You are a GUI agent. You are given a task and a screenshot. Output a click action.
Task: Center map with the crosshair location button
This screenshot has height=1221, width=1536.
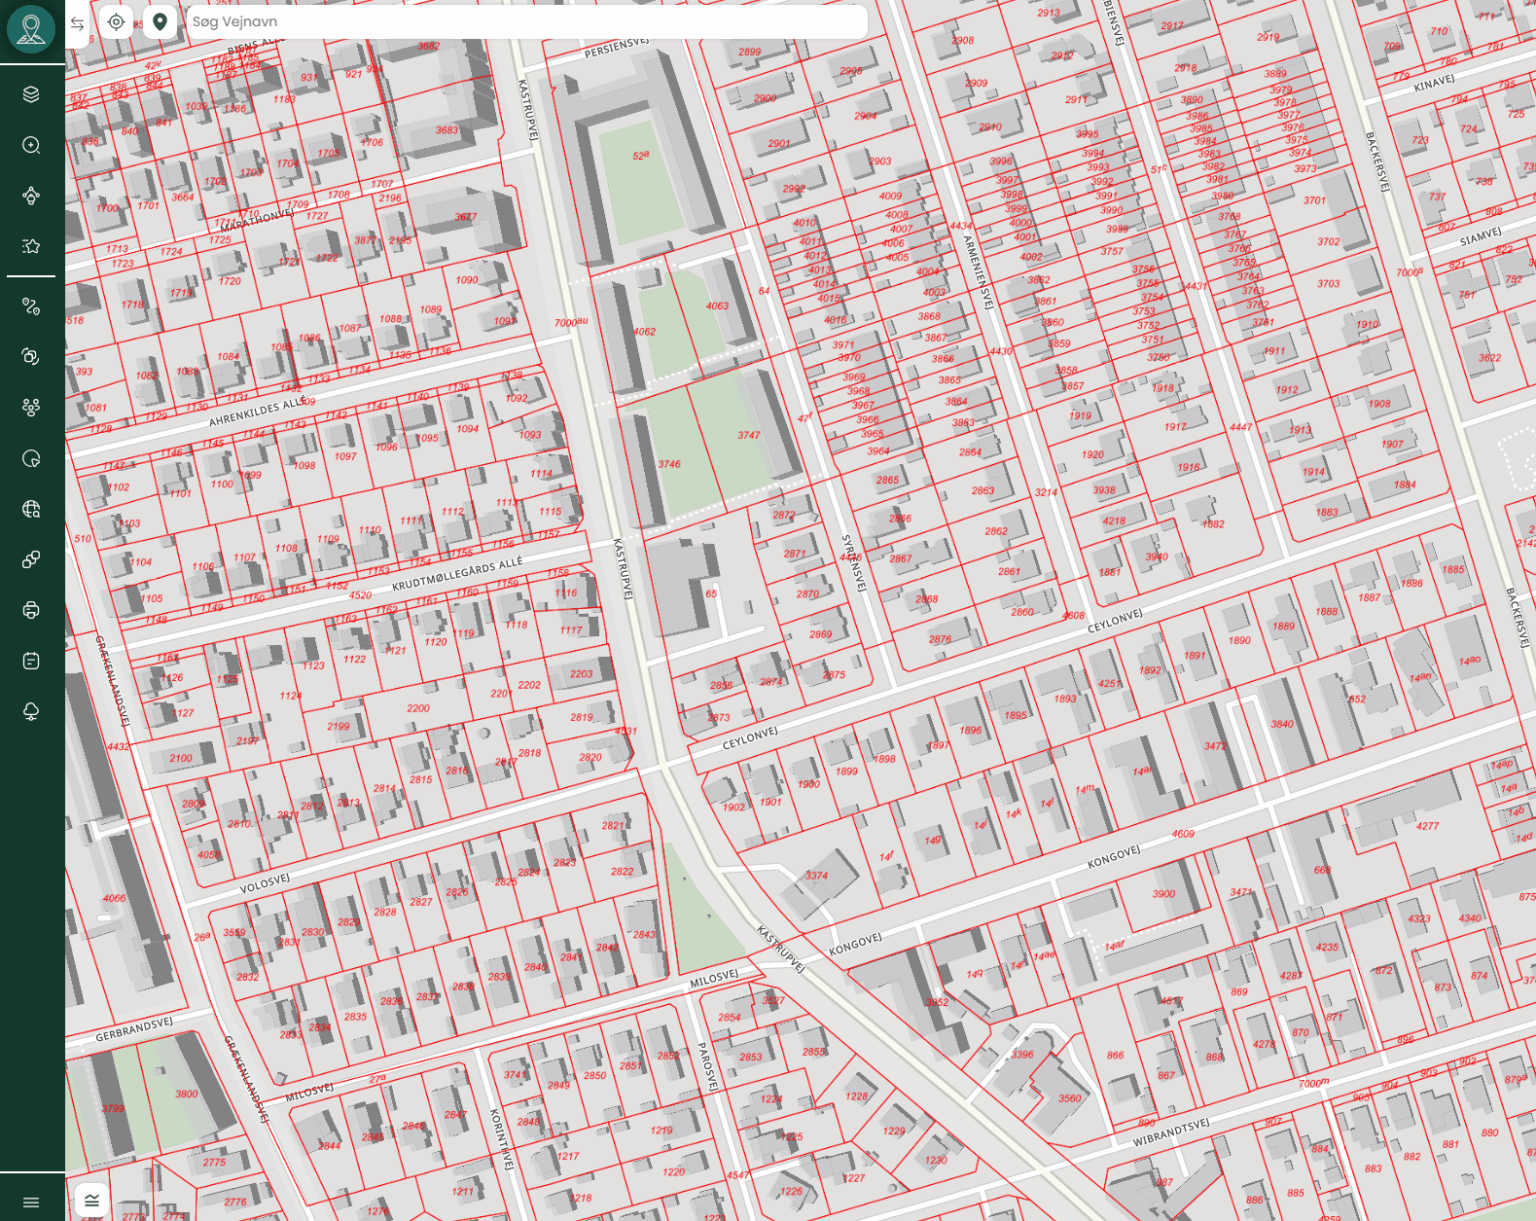(117, 22)
